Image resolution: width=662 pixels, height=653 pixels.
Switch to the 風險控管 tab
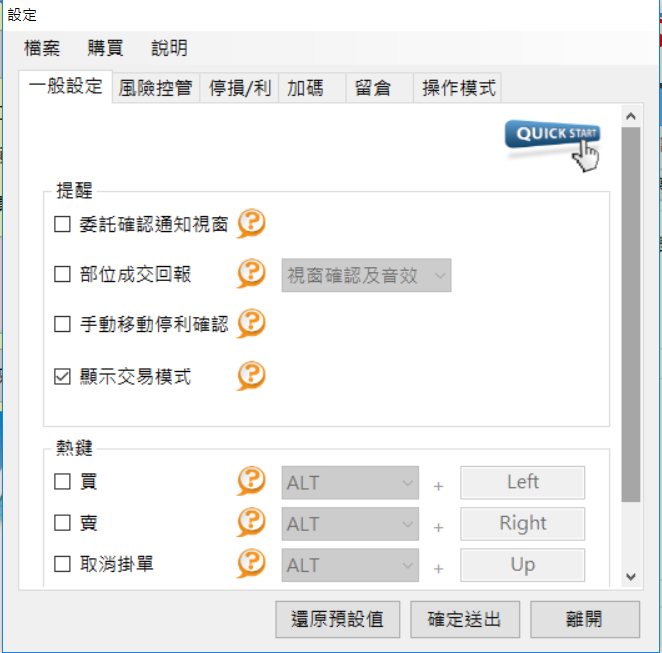(155, 88)
